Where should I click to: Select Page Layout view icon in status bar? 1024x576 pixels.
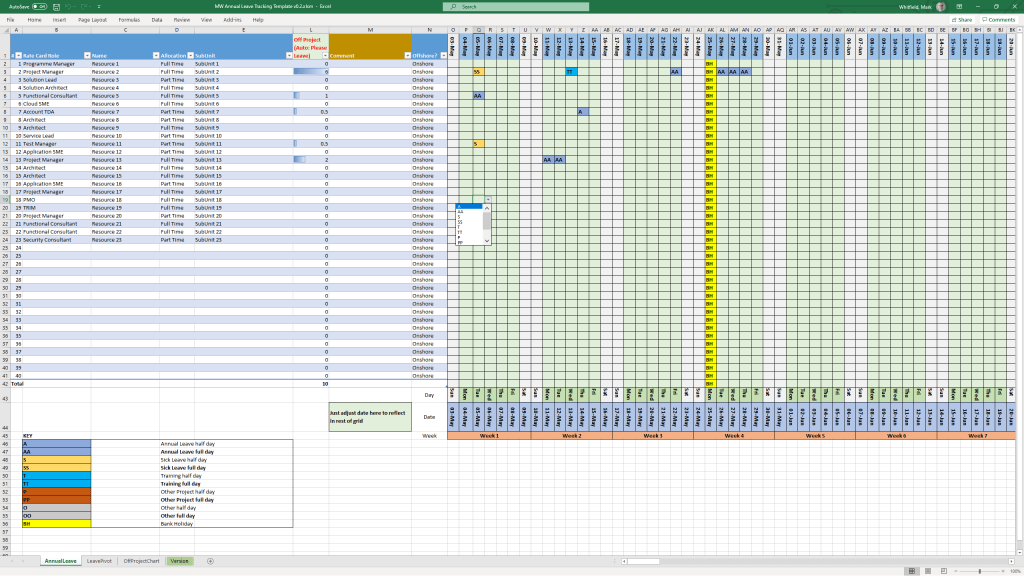click(928, 570)
